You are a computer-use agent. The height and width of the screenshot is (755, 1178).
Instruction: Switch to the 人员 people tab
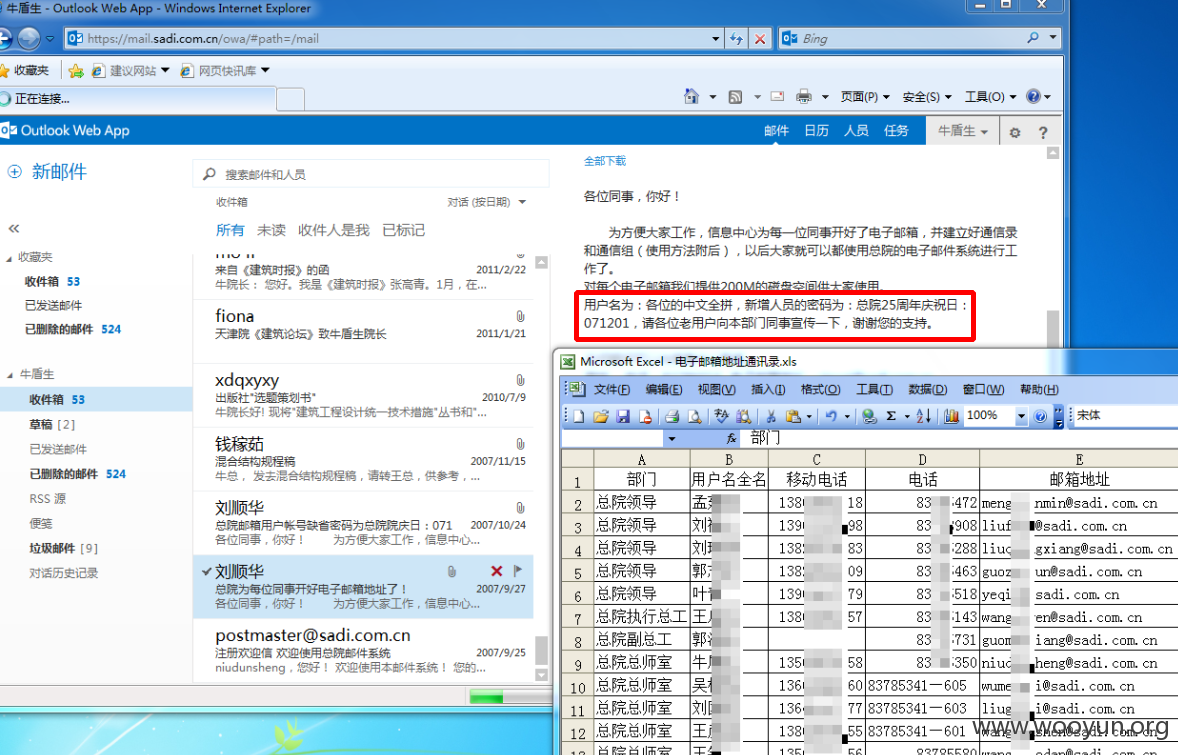point(856,131)
